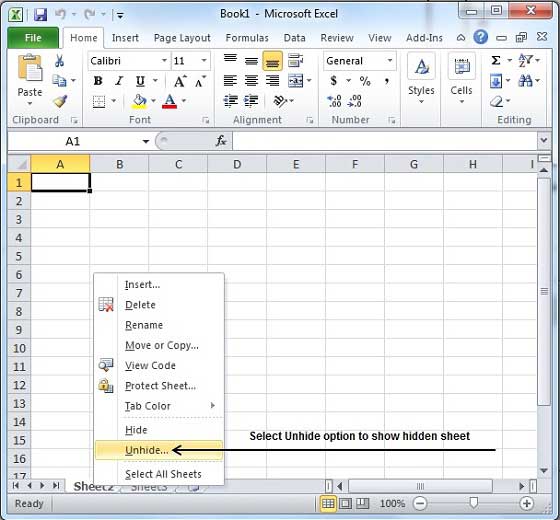
Task: Choose Unhide... from the context menu
Action: click(159, 450)
